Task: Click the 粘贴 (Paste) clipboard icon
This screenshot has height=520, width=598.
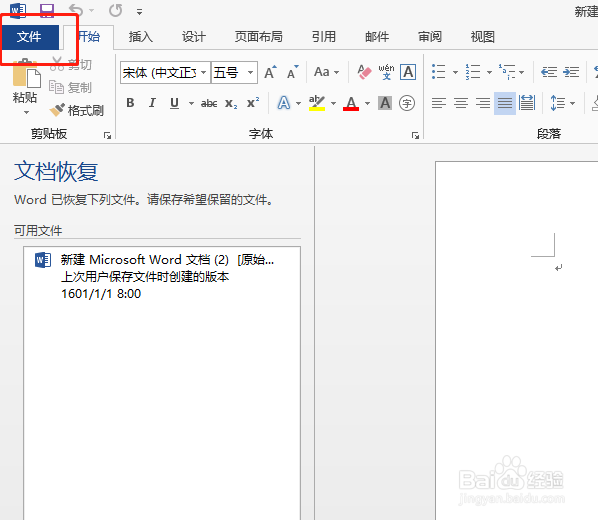Action: [x=26, y=73]
